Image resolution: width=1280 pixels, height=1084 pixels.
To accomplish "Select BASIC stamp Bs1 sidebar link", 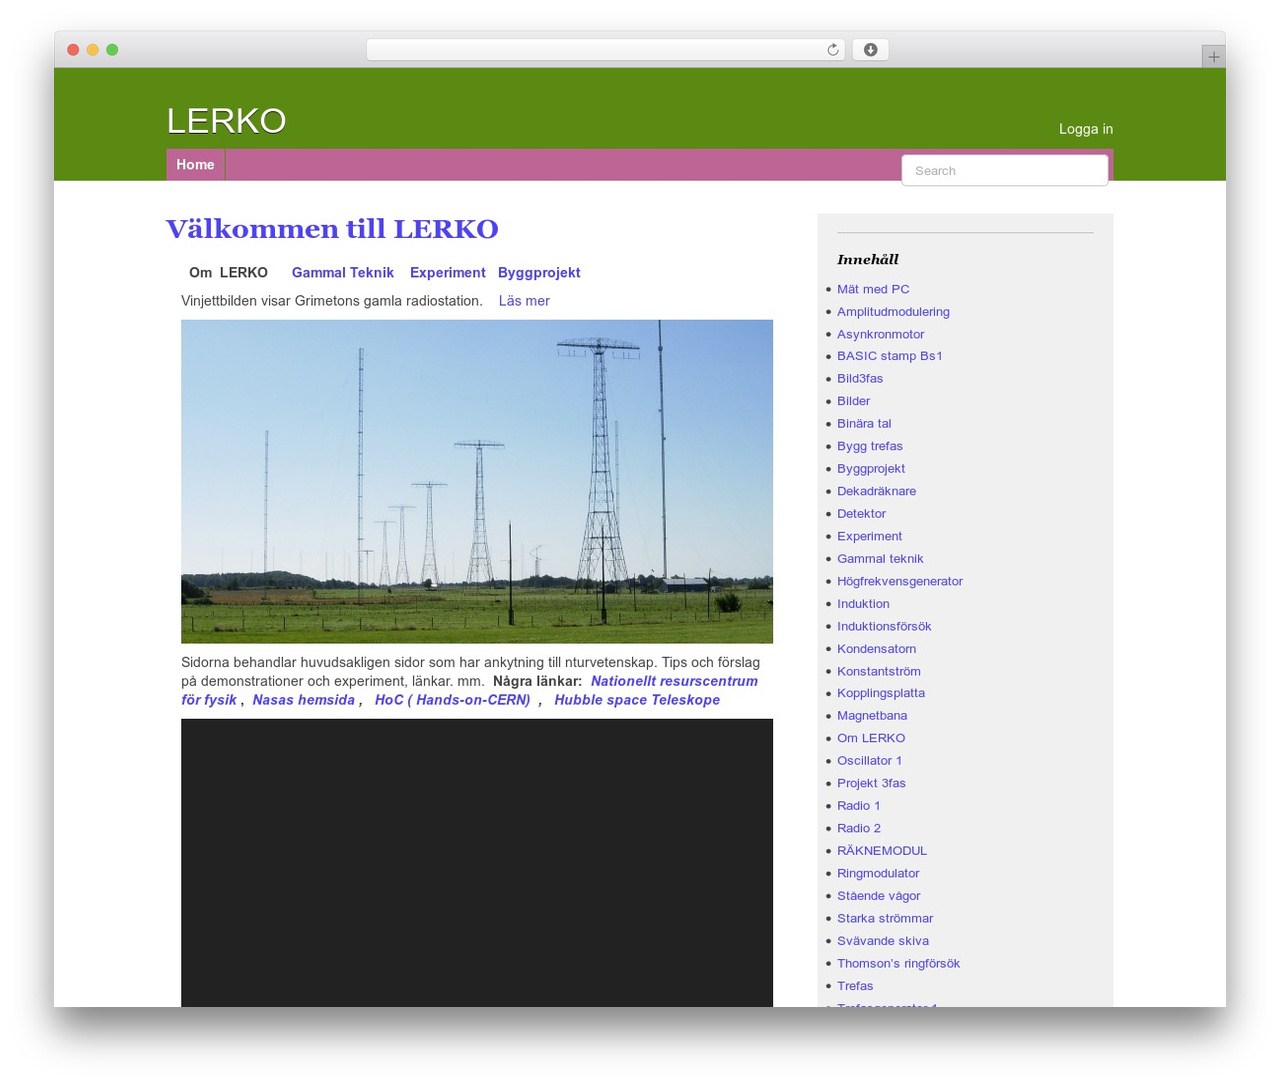I will coord(889,356).
